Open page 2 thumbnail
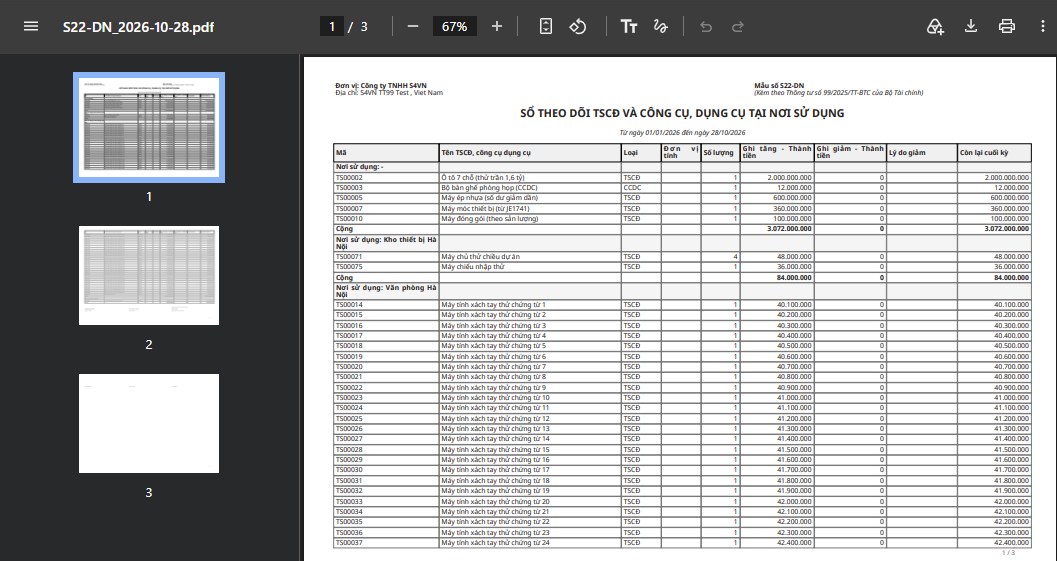 tap(149, 275)
